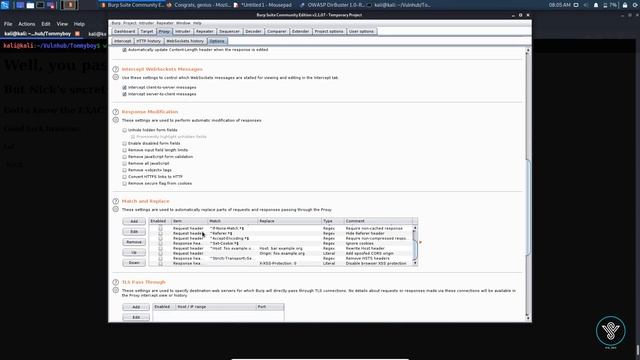Toggle Intercept client-to-server messages checkbox
640x360 pixels.
point(124,87)
